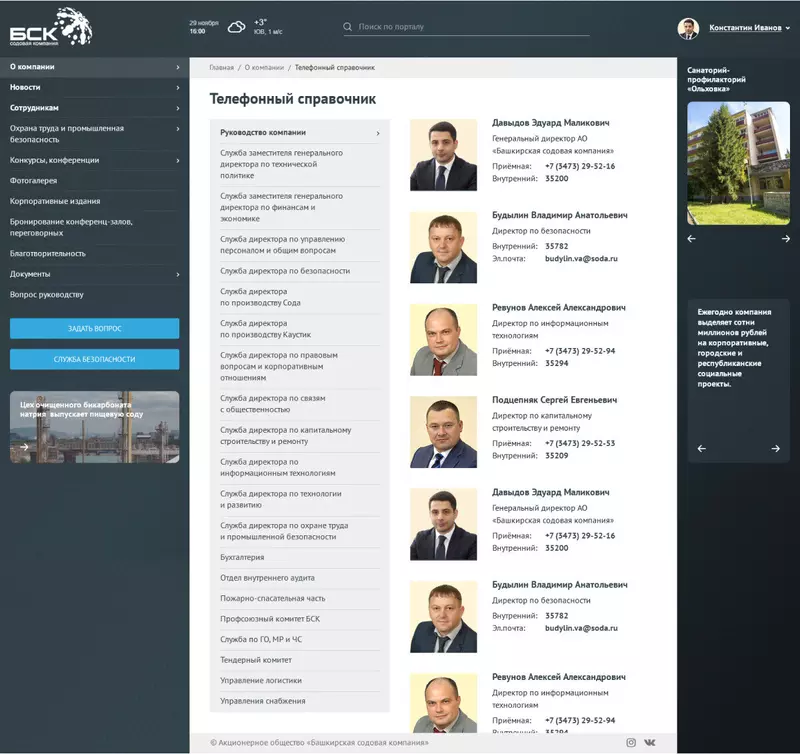
Task: Select Тендерный комитет department
Action: coord(256,660)
